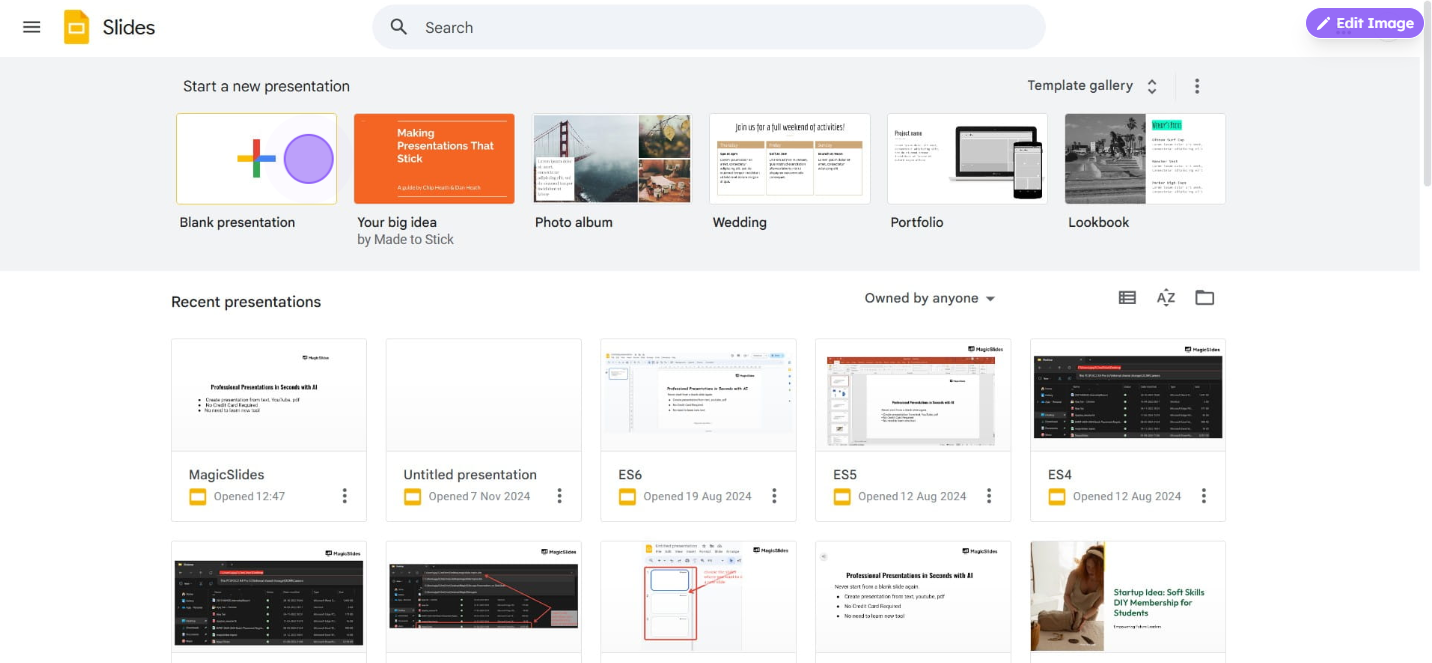Expand the Template gallery
This screenshot has width=1432, height=663.
click(x=1092, y=86)
